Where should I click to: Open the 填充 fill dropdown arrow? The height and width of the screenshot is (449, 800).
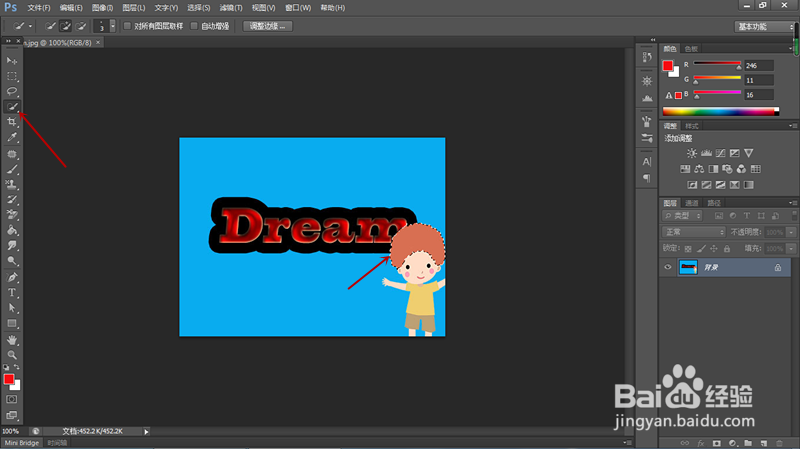[x=791, y=248]
